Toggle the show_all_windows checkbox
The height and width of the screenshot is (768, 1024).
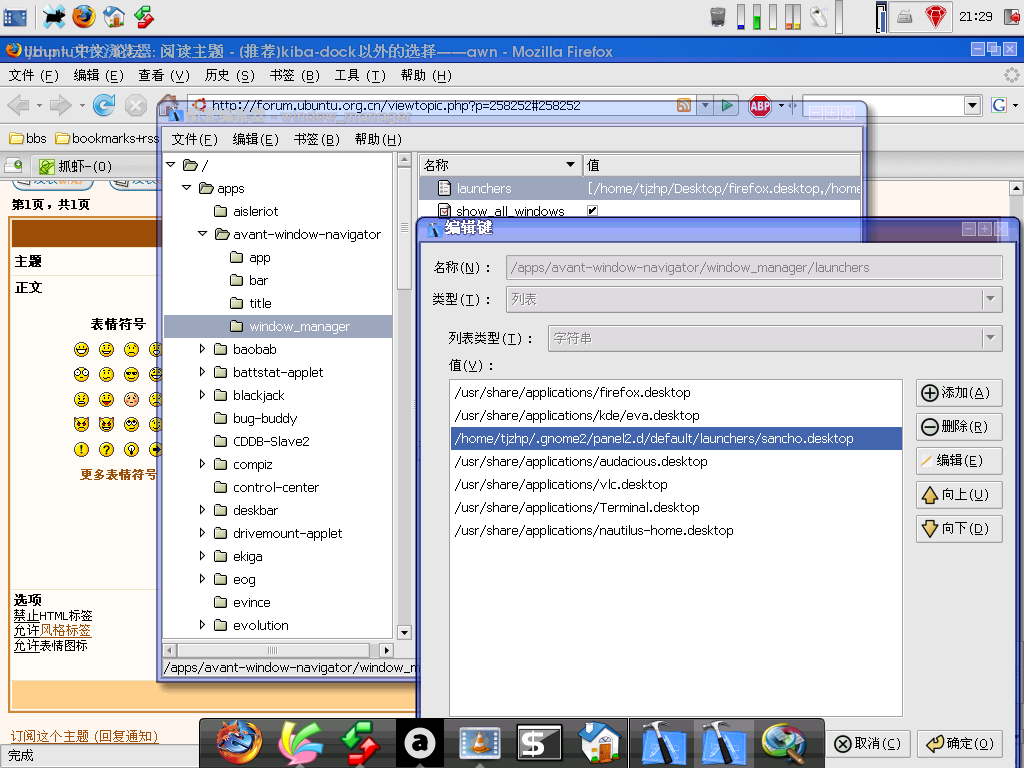pyautogui.click(x=592, y=210)
